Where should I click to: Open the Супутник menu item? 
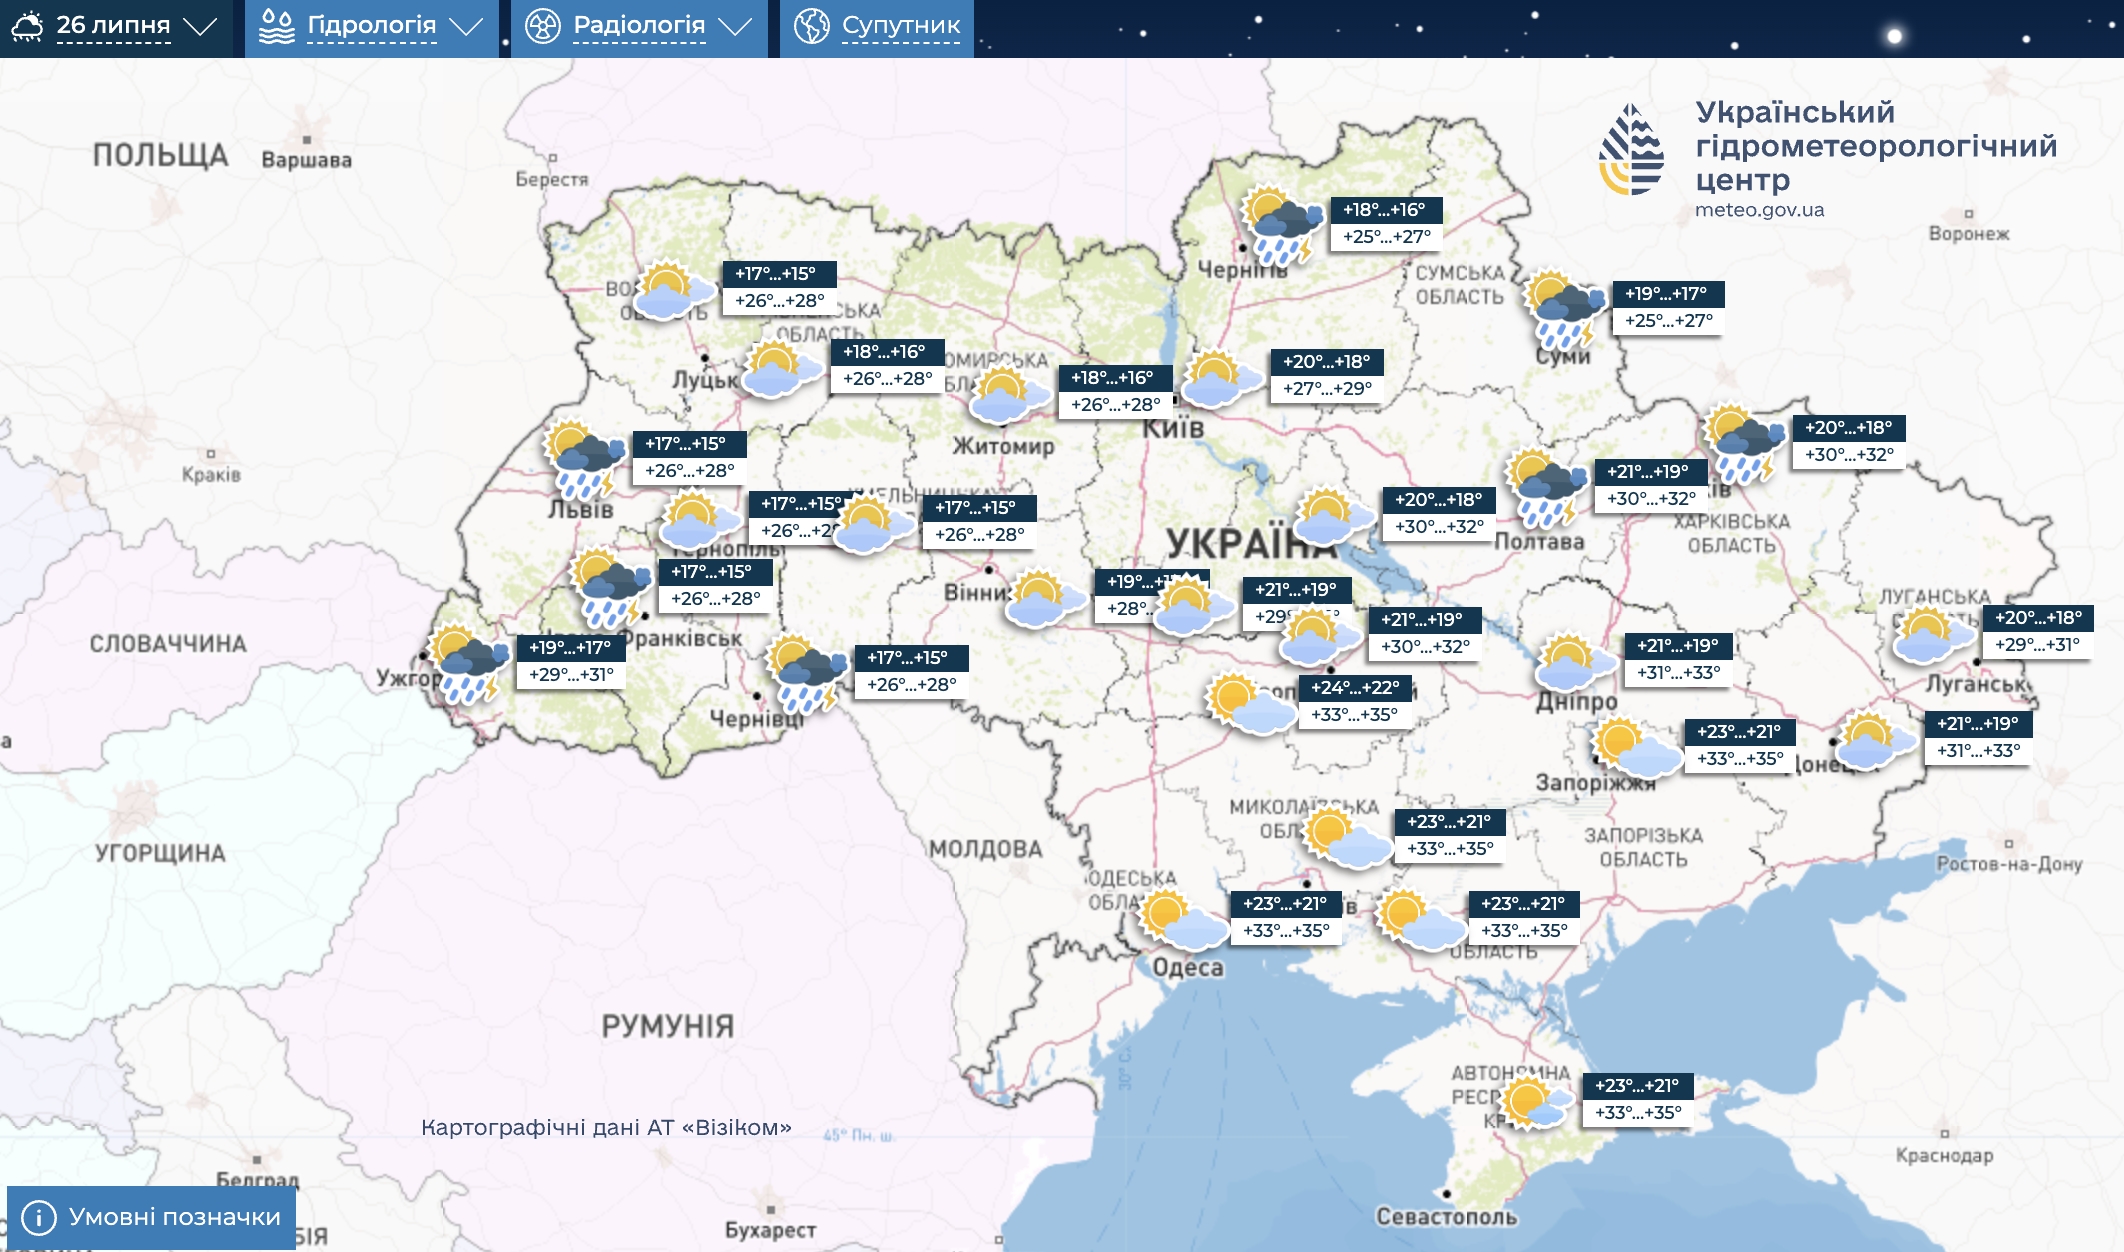tap(900, 26)
